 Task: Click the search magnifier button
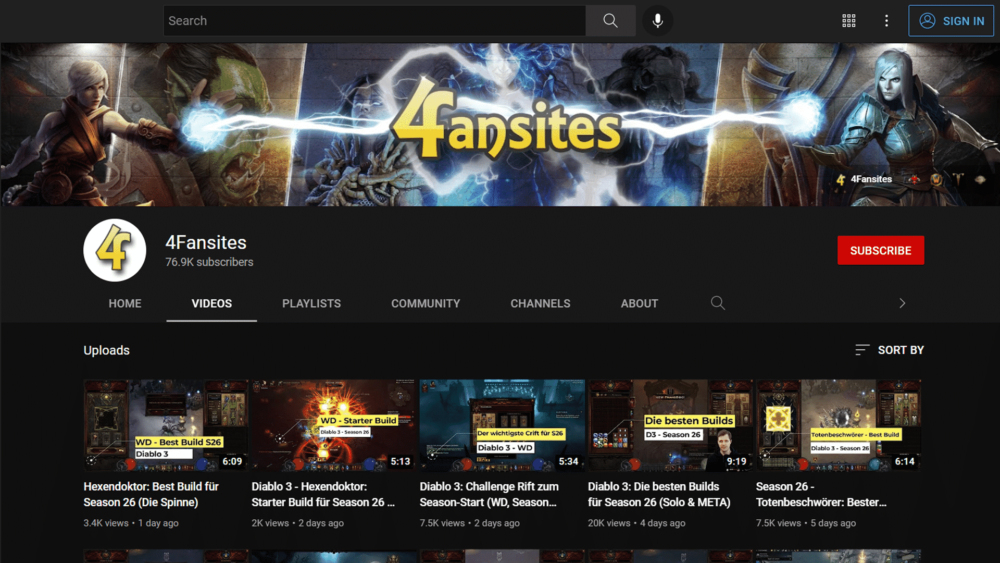(x=610, y=21)
